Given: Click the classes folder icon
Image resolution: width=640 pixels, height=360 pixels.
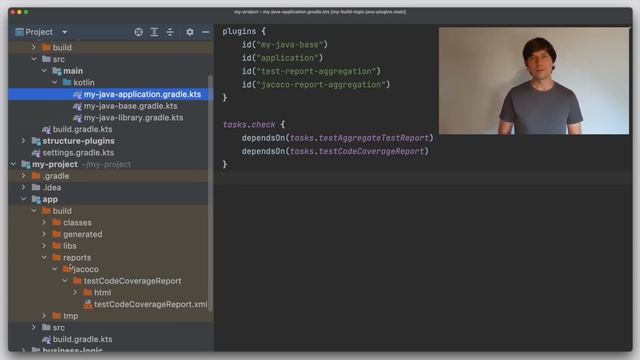Looking at the screenshot, I should pos(57,222).
